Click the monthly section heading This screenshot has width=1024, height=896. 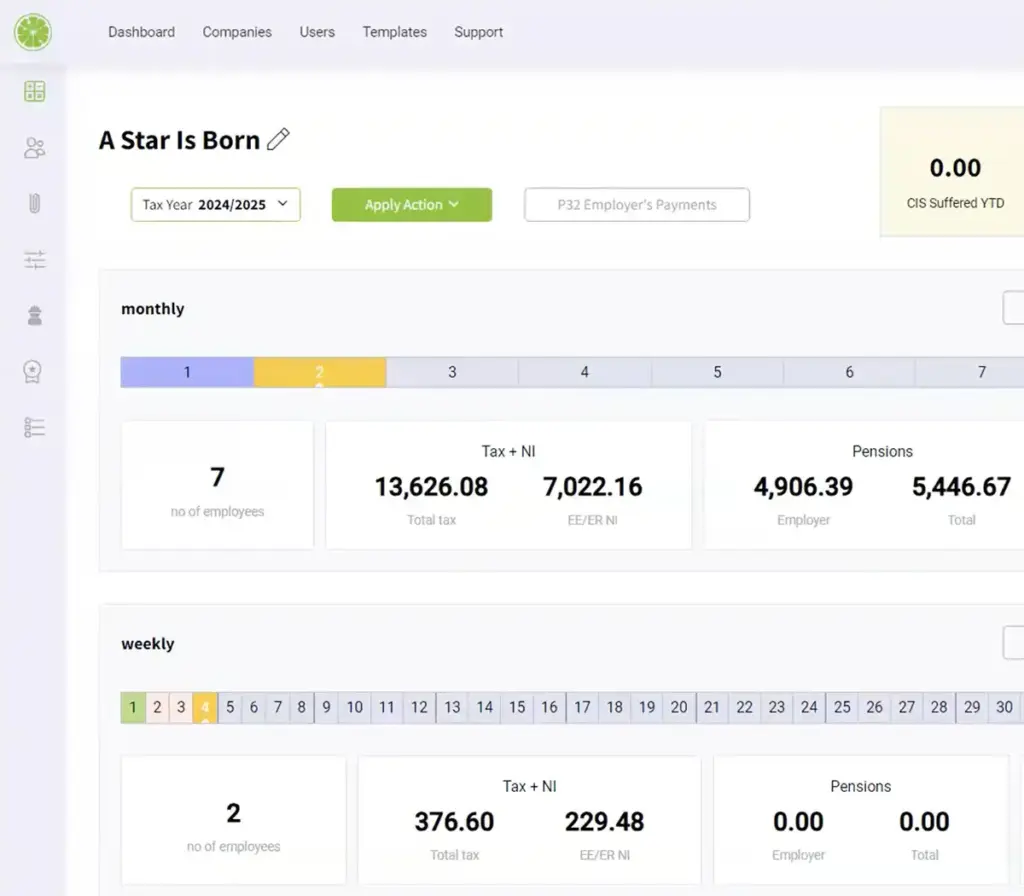(x=153, y=309)
